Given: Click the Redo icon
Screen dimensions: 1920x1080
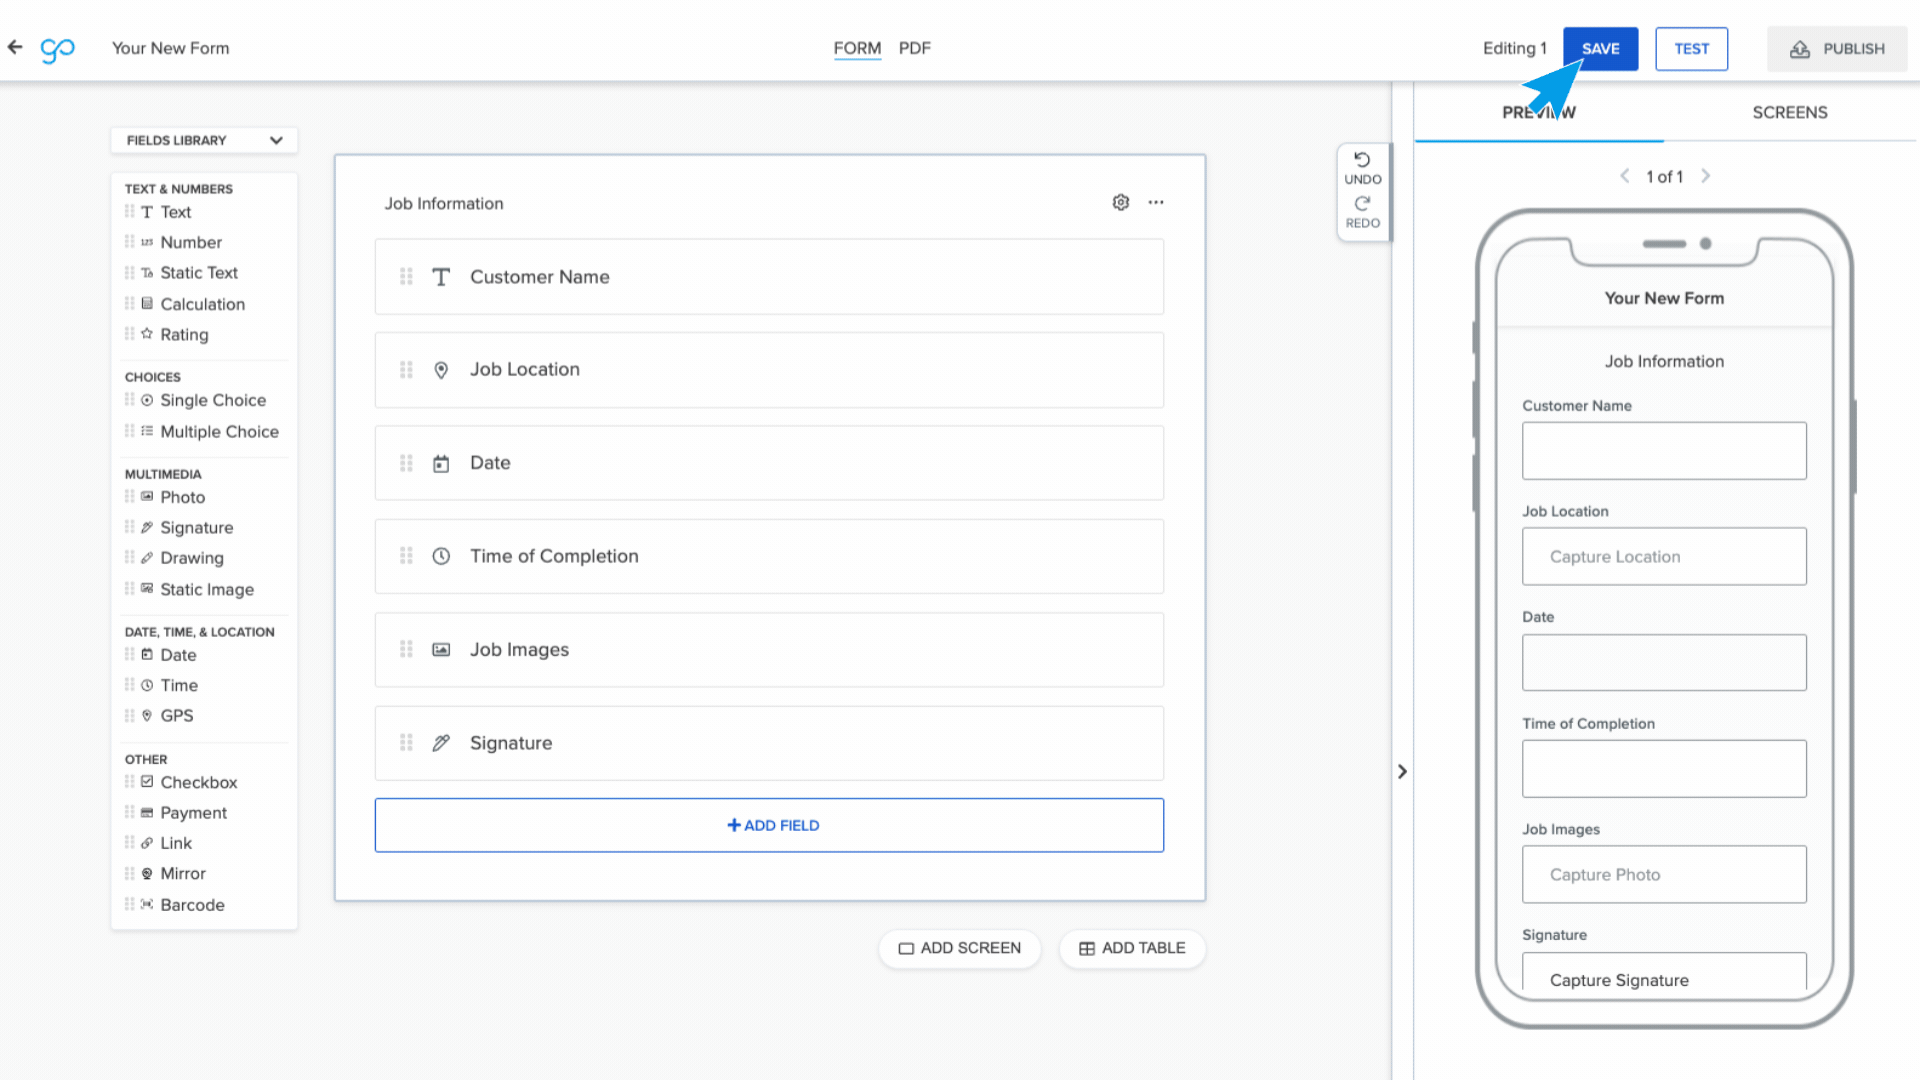Looking at the screenshot, I should 1362,204.
